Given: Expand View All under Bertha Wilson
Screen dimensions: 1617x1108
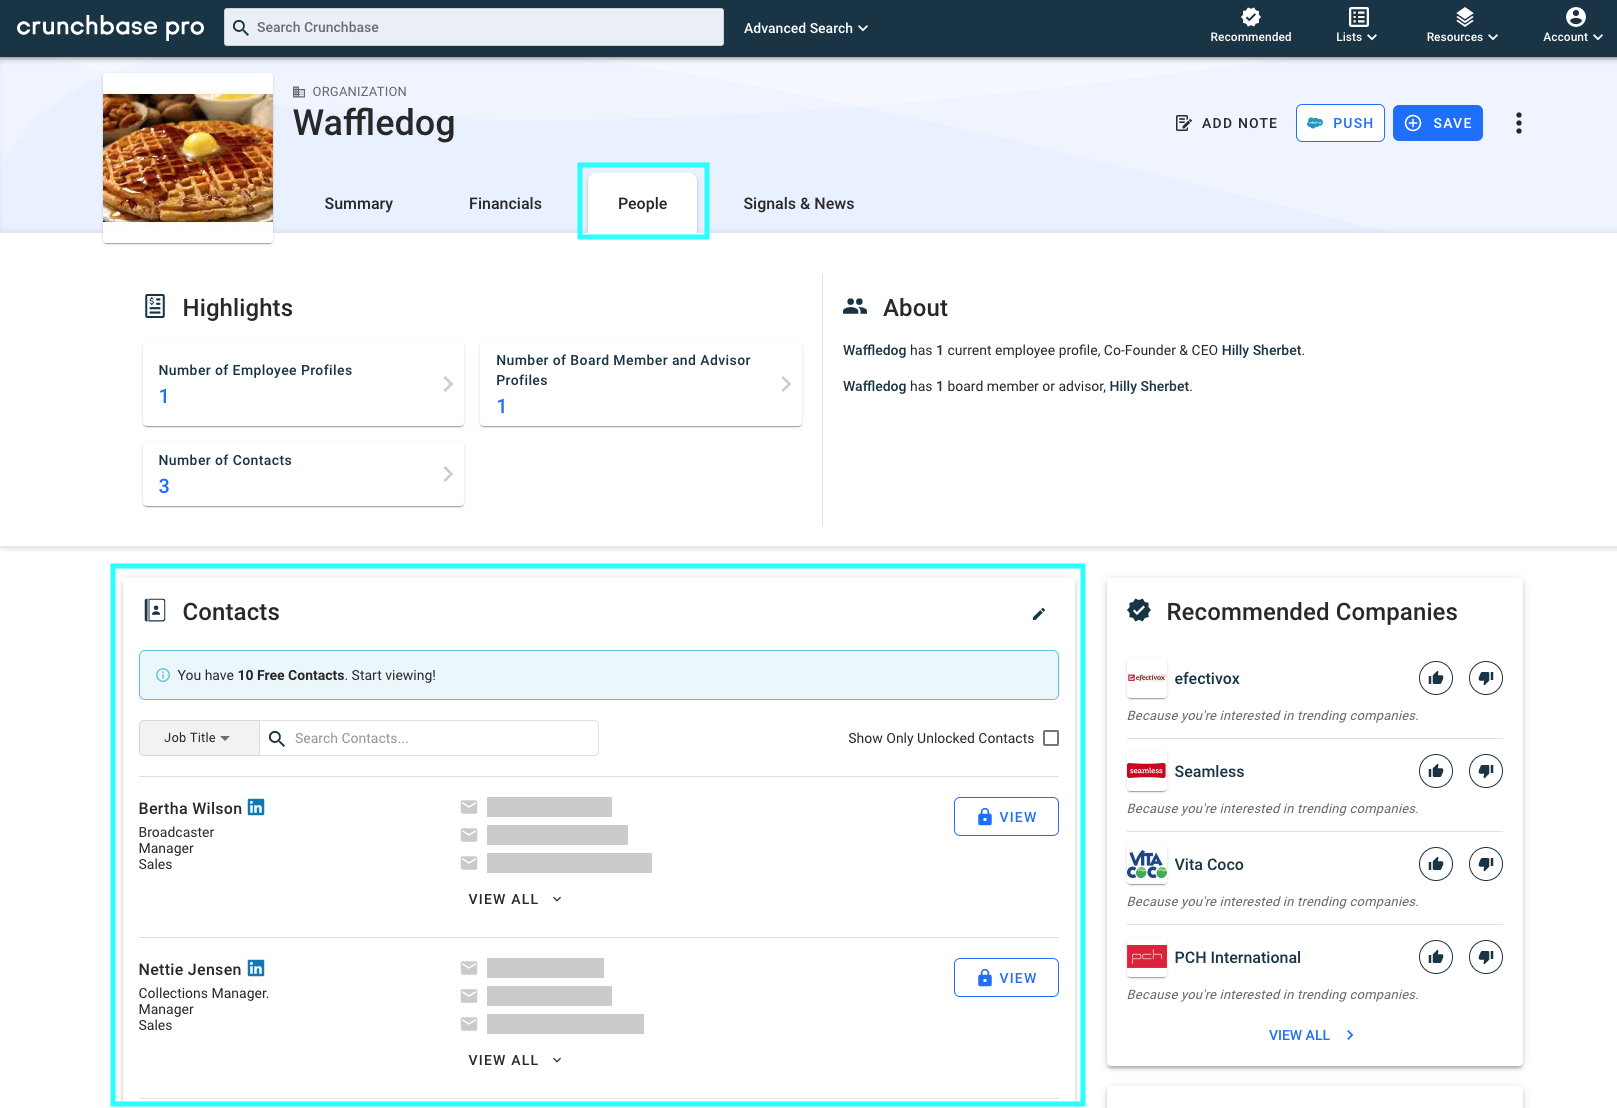Looking at the screenshot, I should [515, 899].
